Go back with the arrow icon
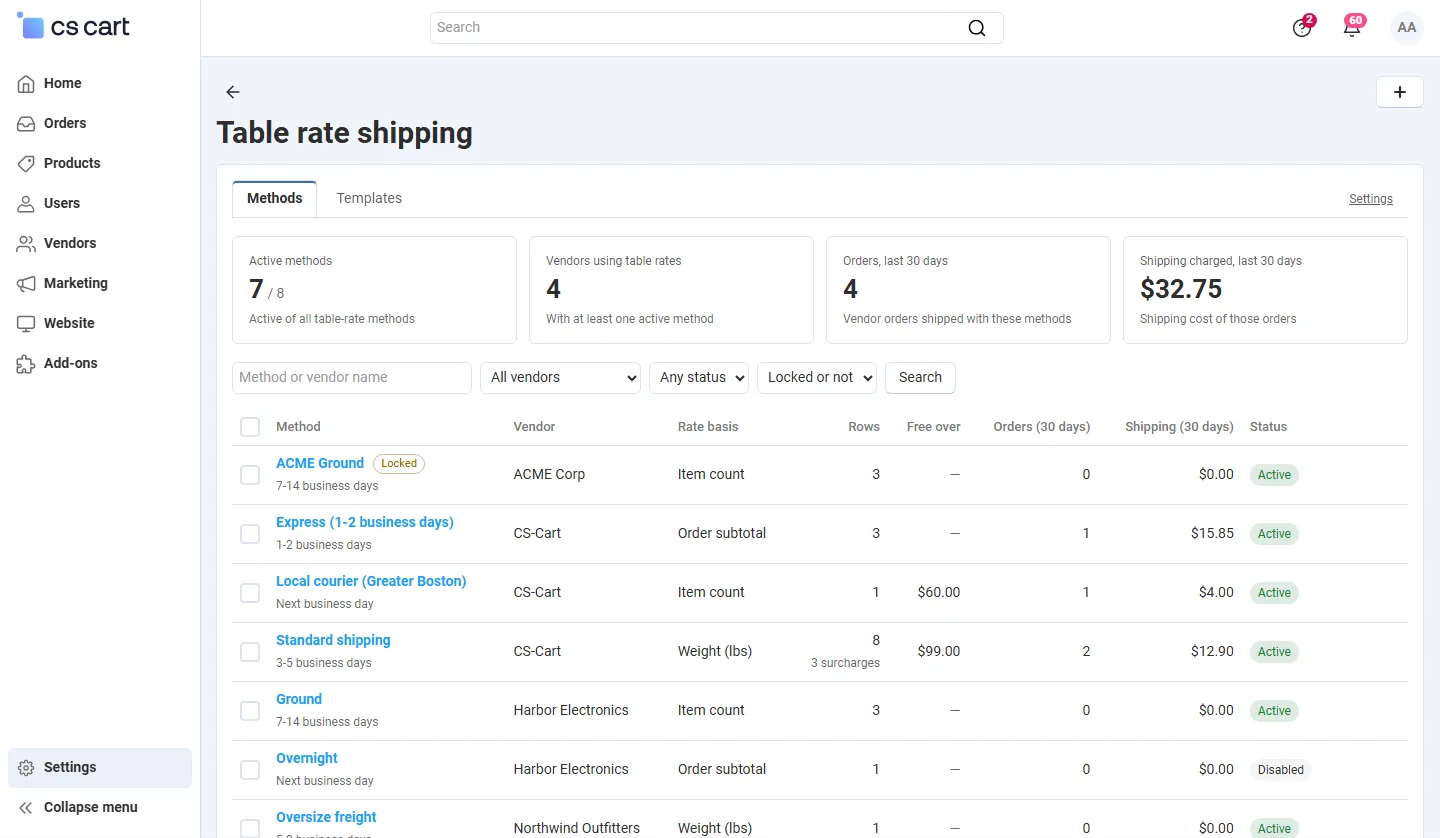This screenshot has width=1440, height=838. [x=233, y=92]
